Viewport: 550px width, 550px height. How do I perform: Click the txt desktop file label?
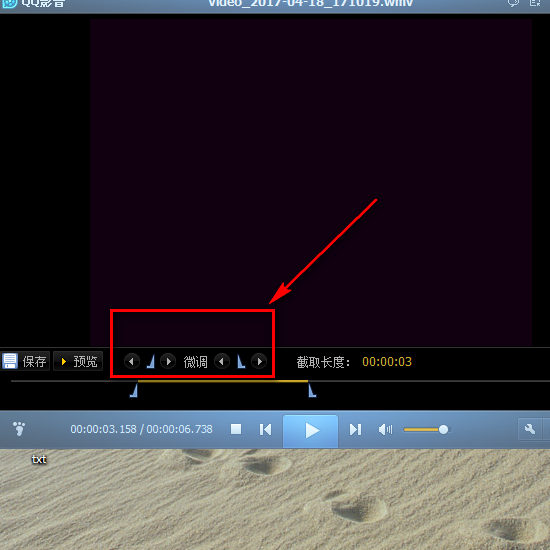39,459
